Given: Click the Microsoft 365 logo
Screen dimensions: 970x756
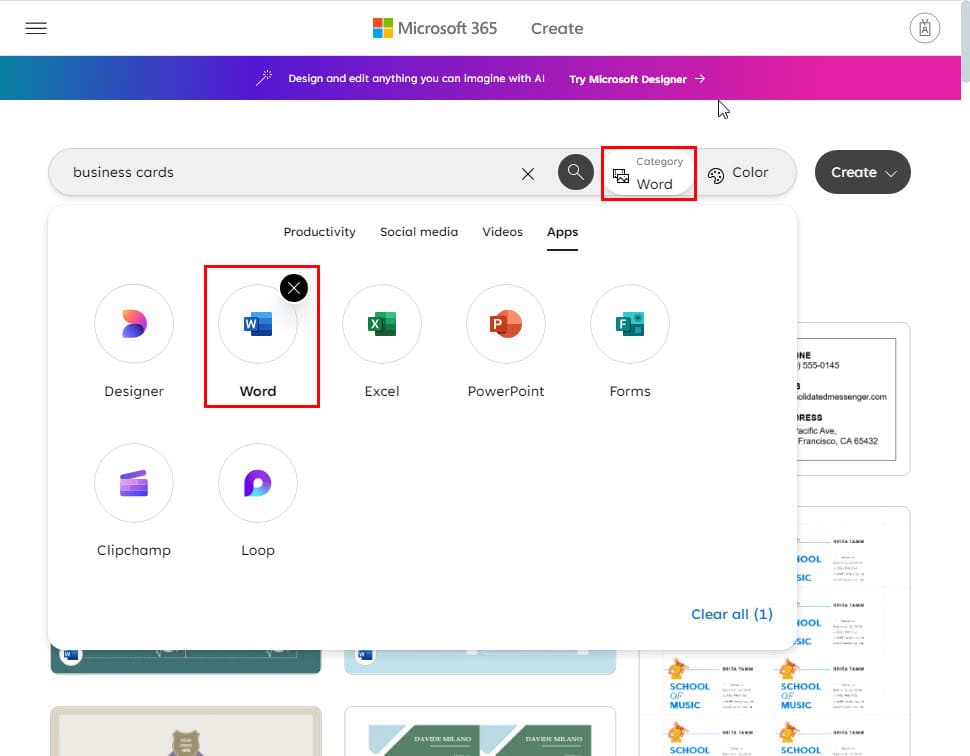Looking at the screenshot, I should tap(435, 28).
